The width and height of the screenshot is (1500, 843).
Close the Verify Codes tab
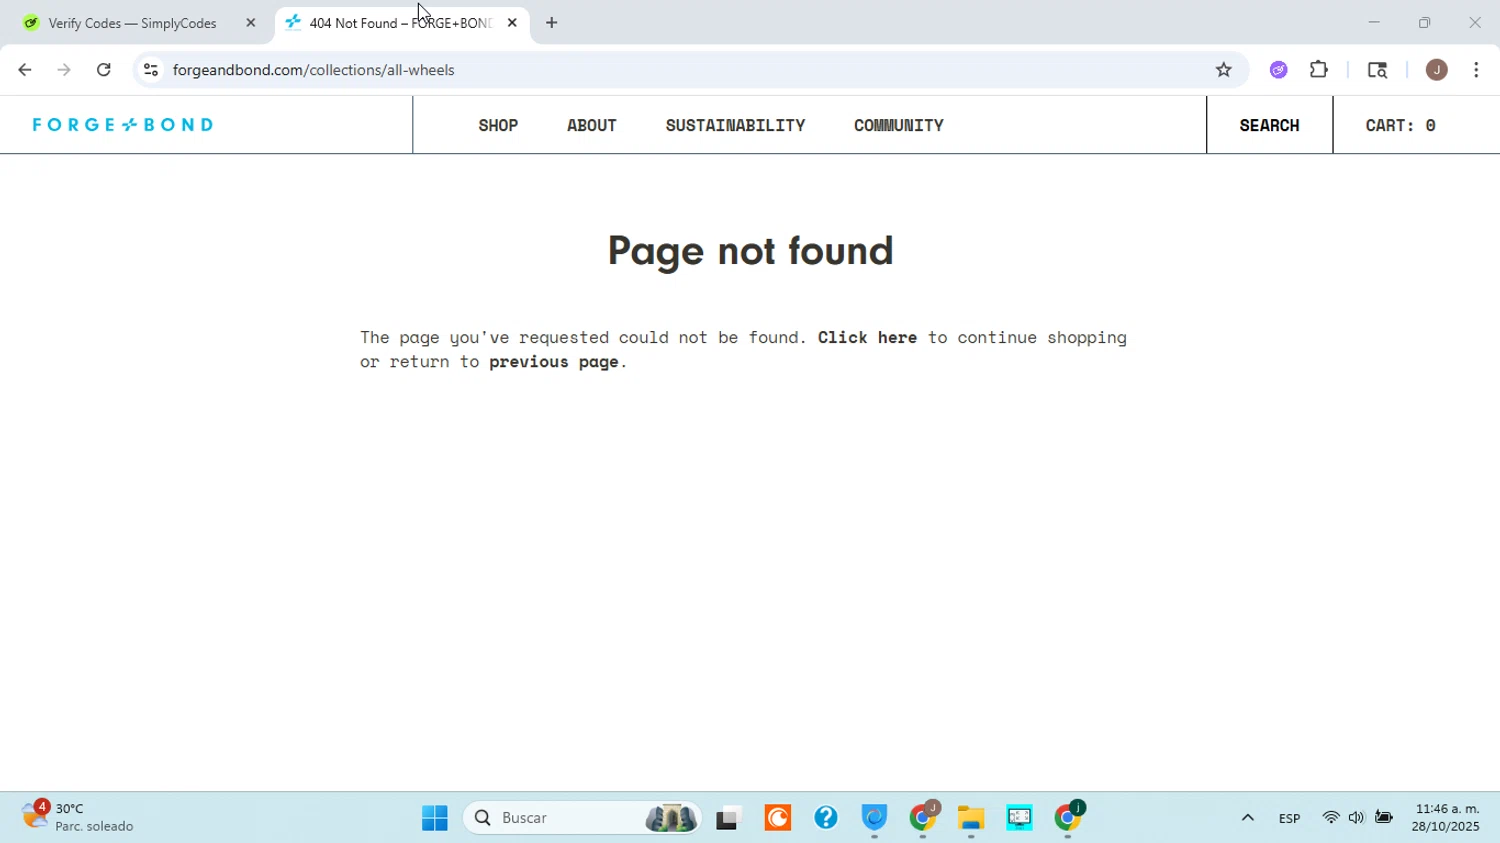(x=251, y=23)
